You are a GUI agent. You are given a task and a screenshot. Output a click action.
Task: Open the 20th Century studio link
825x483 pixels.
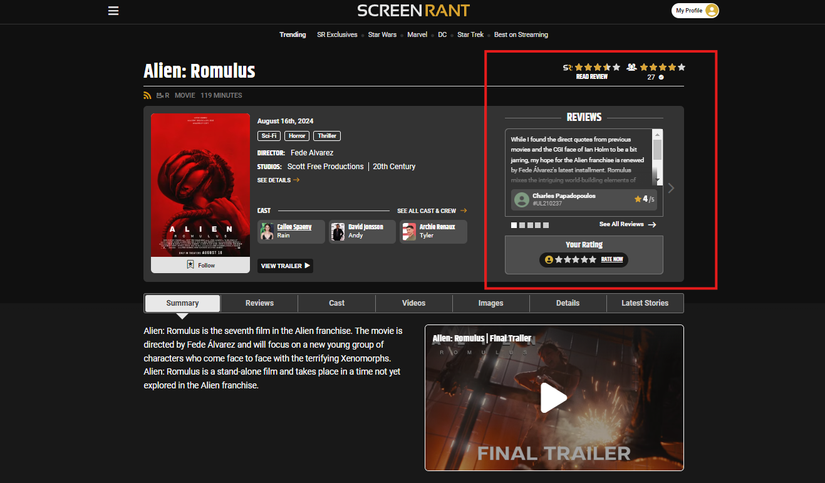394,166
